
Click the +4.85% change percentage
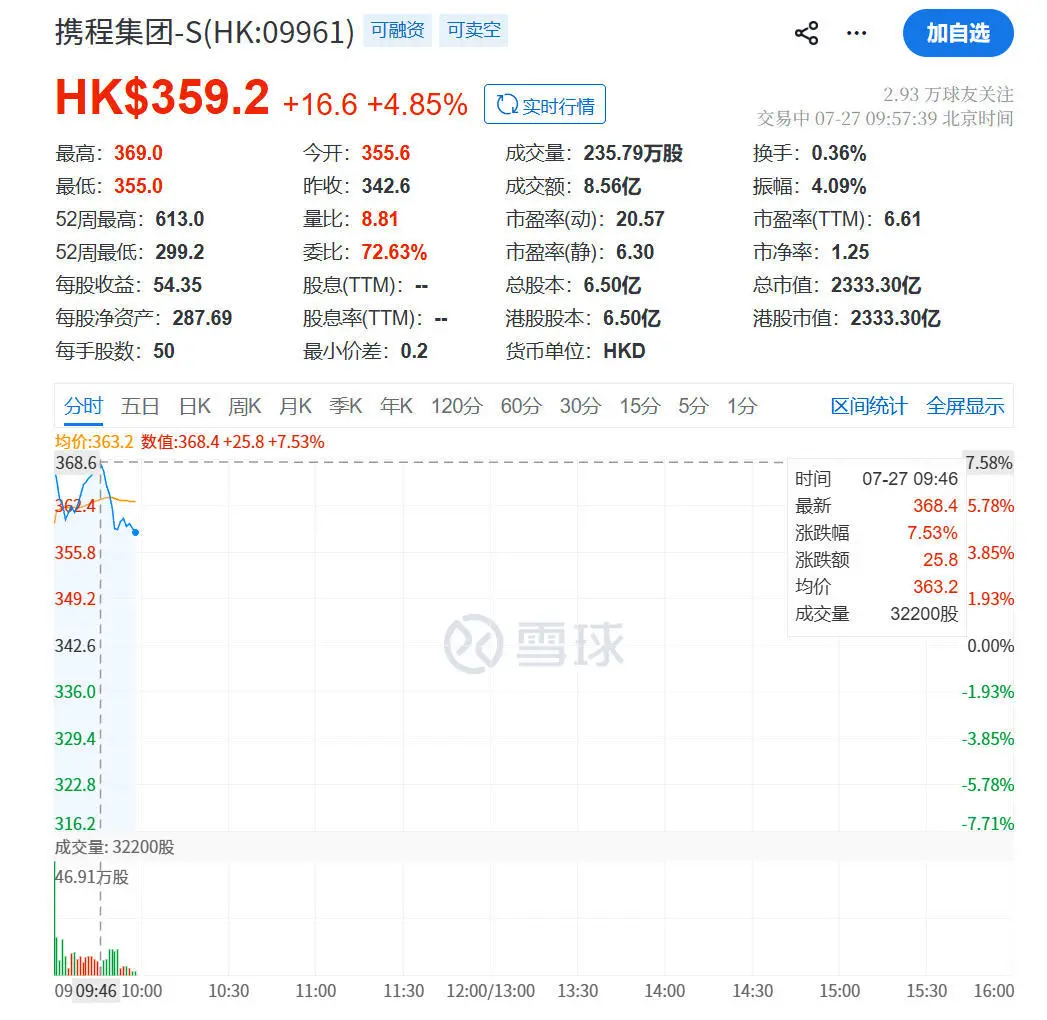pos(417,104)
